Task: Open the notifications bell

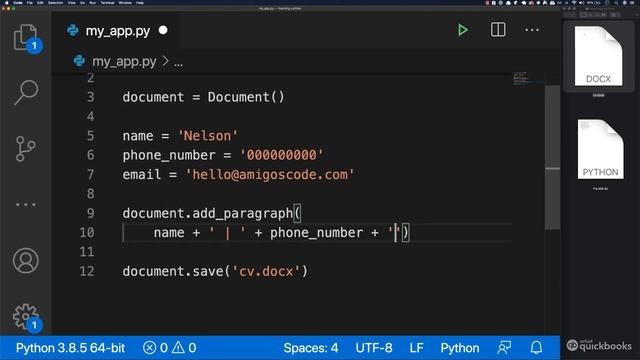Action: click(536, 348)
